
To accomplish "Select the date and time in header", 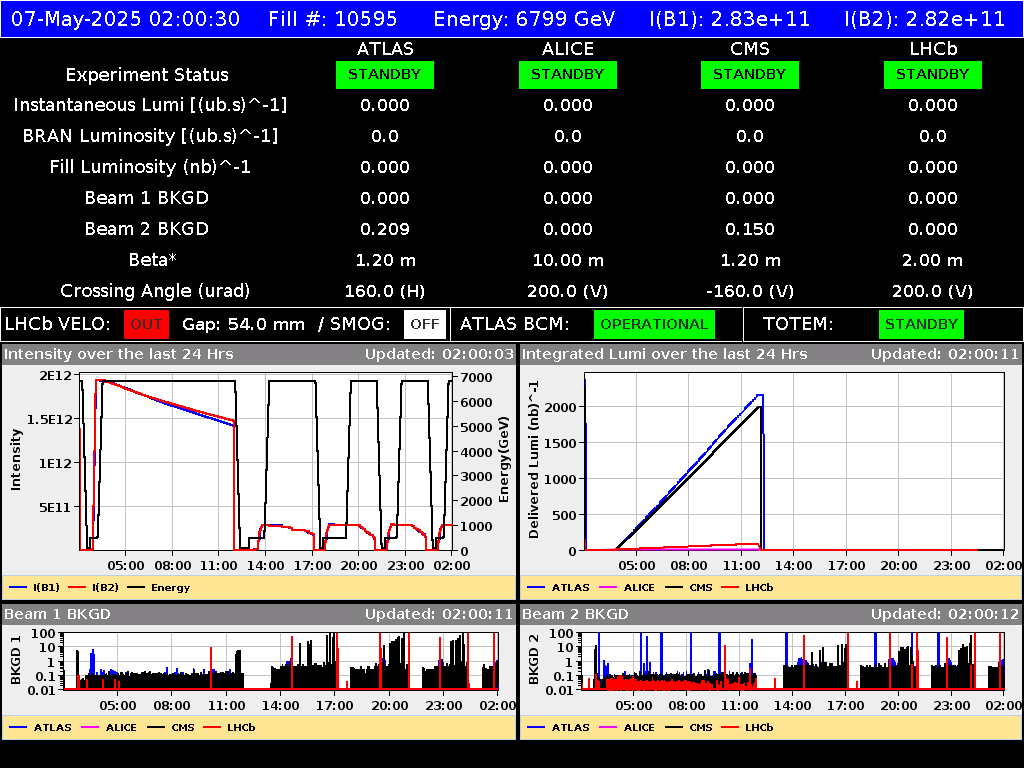I will click(125, 18).
